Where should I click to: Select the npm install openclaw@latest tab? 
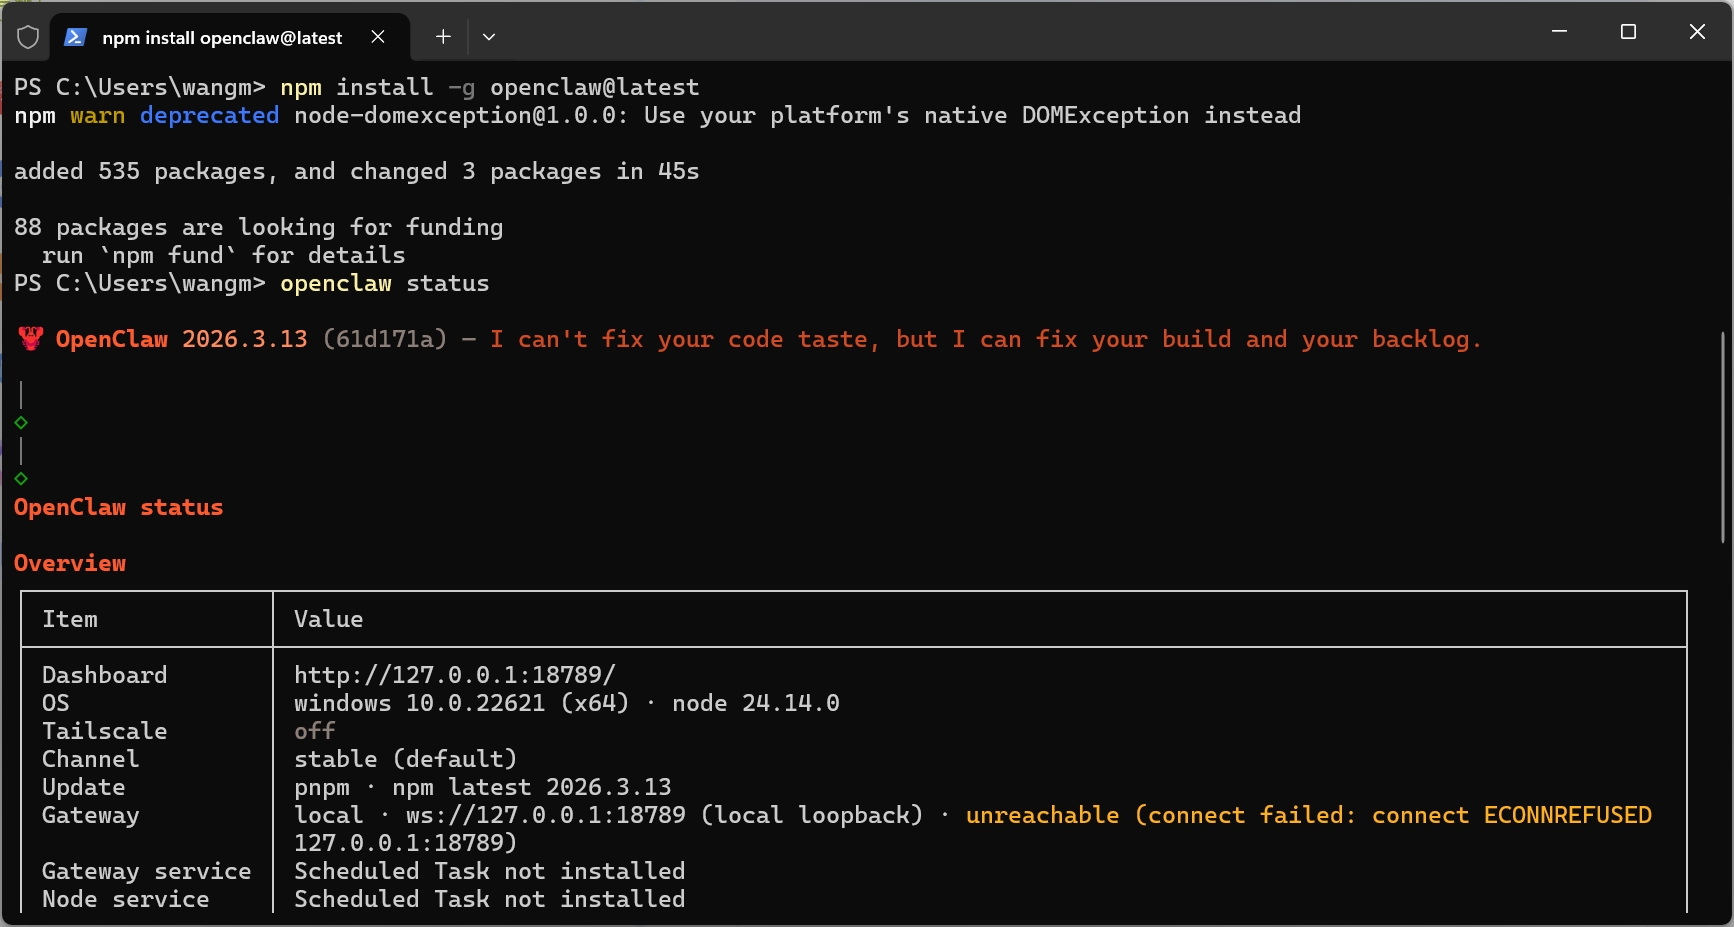coord(221,38)
